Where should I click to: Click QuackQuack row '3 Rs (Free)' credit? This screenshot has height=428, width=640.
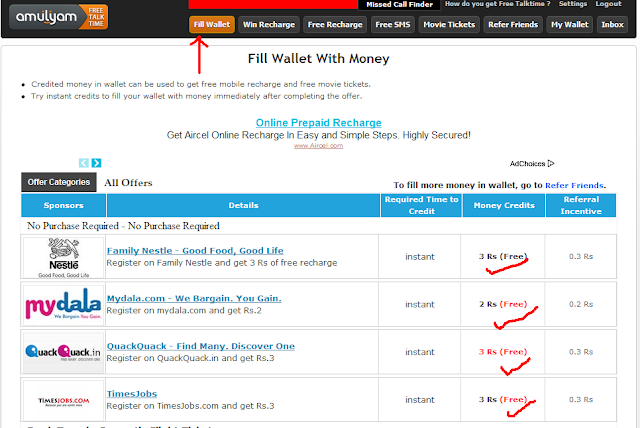[503, 352]
